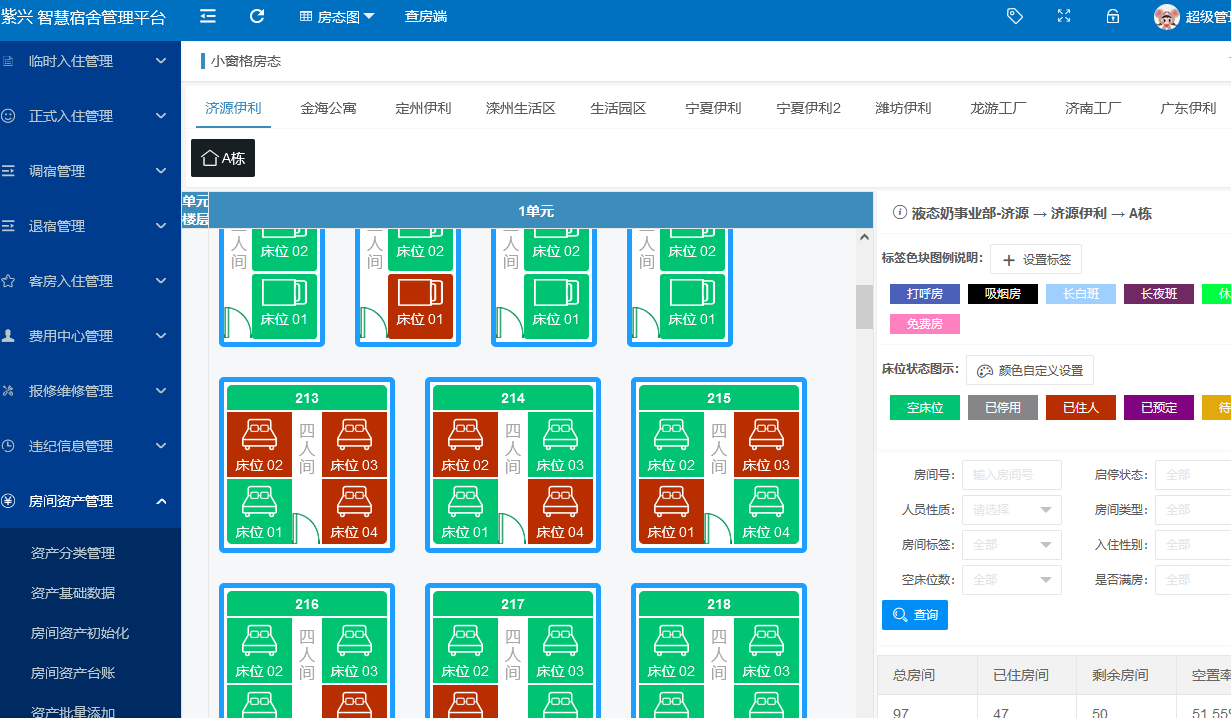The width and height of the screenshot is (1231, 718).
Task: Switch to 滦州生活区 tab
Action: pos(520,108)
